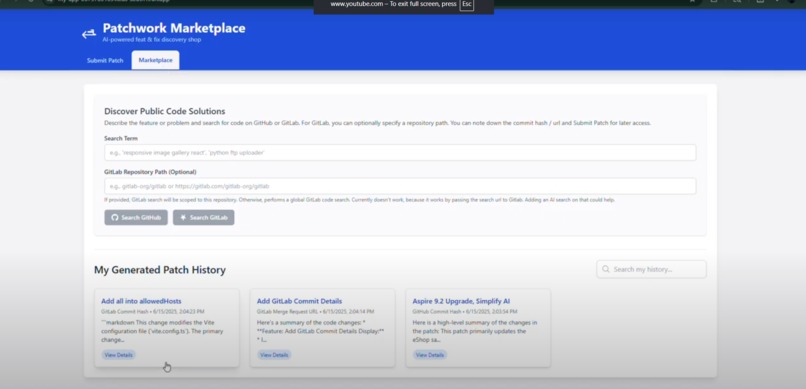The image size is (806, 389).
Task: Click the GitLab Repository Path field
Action: point(400,186)
